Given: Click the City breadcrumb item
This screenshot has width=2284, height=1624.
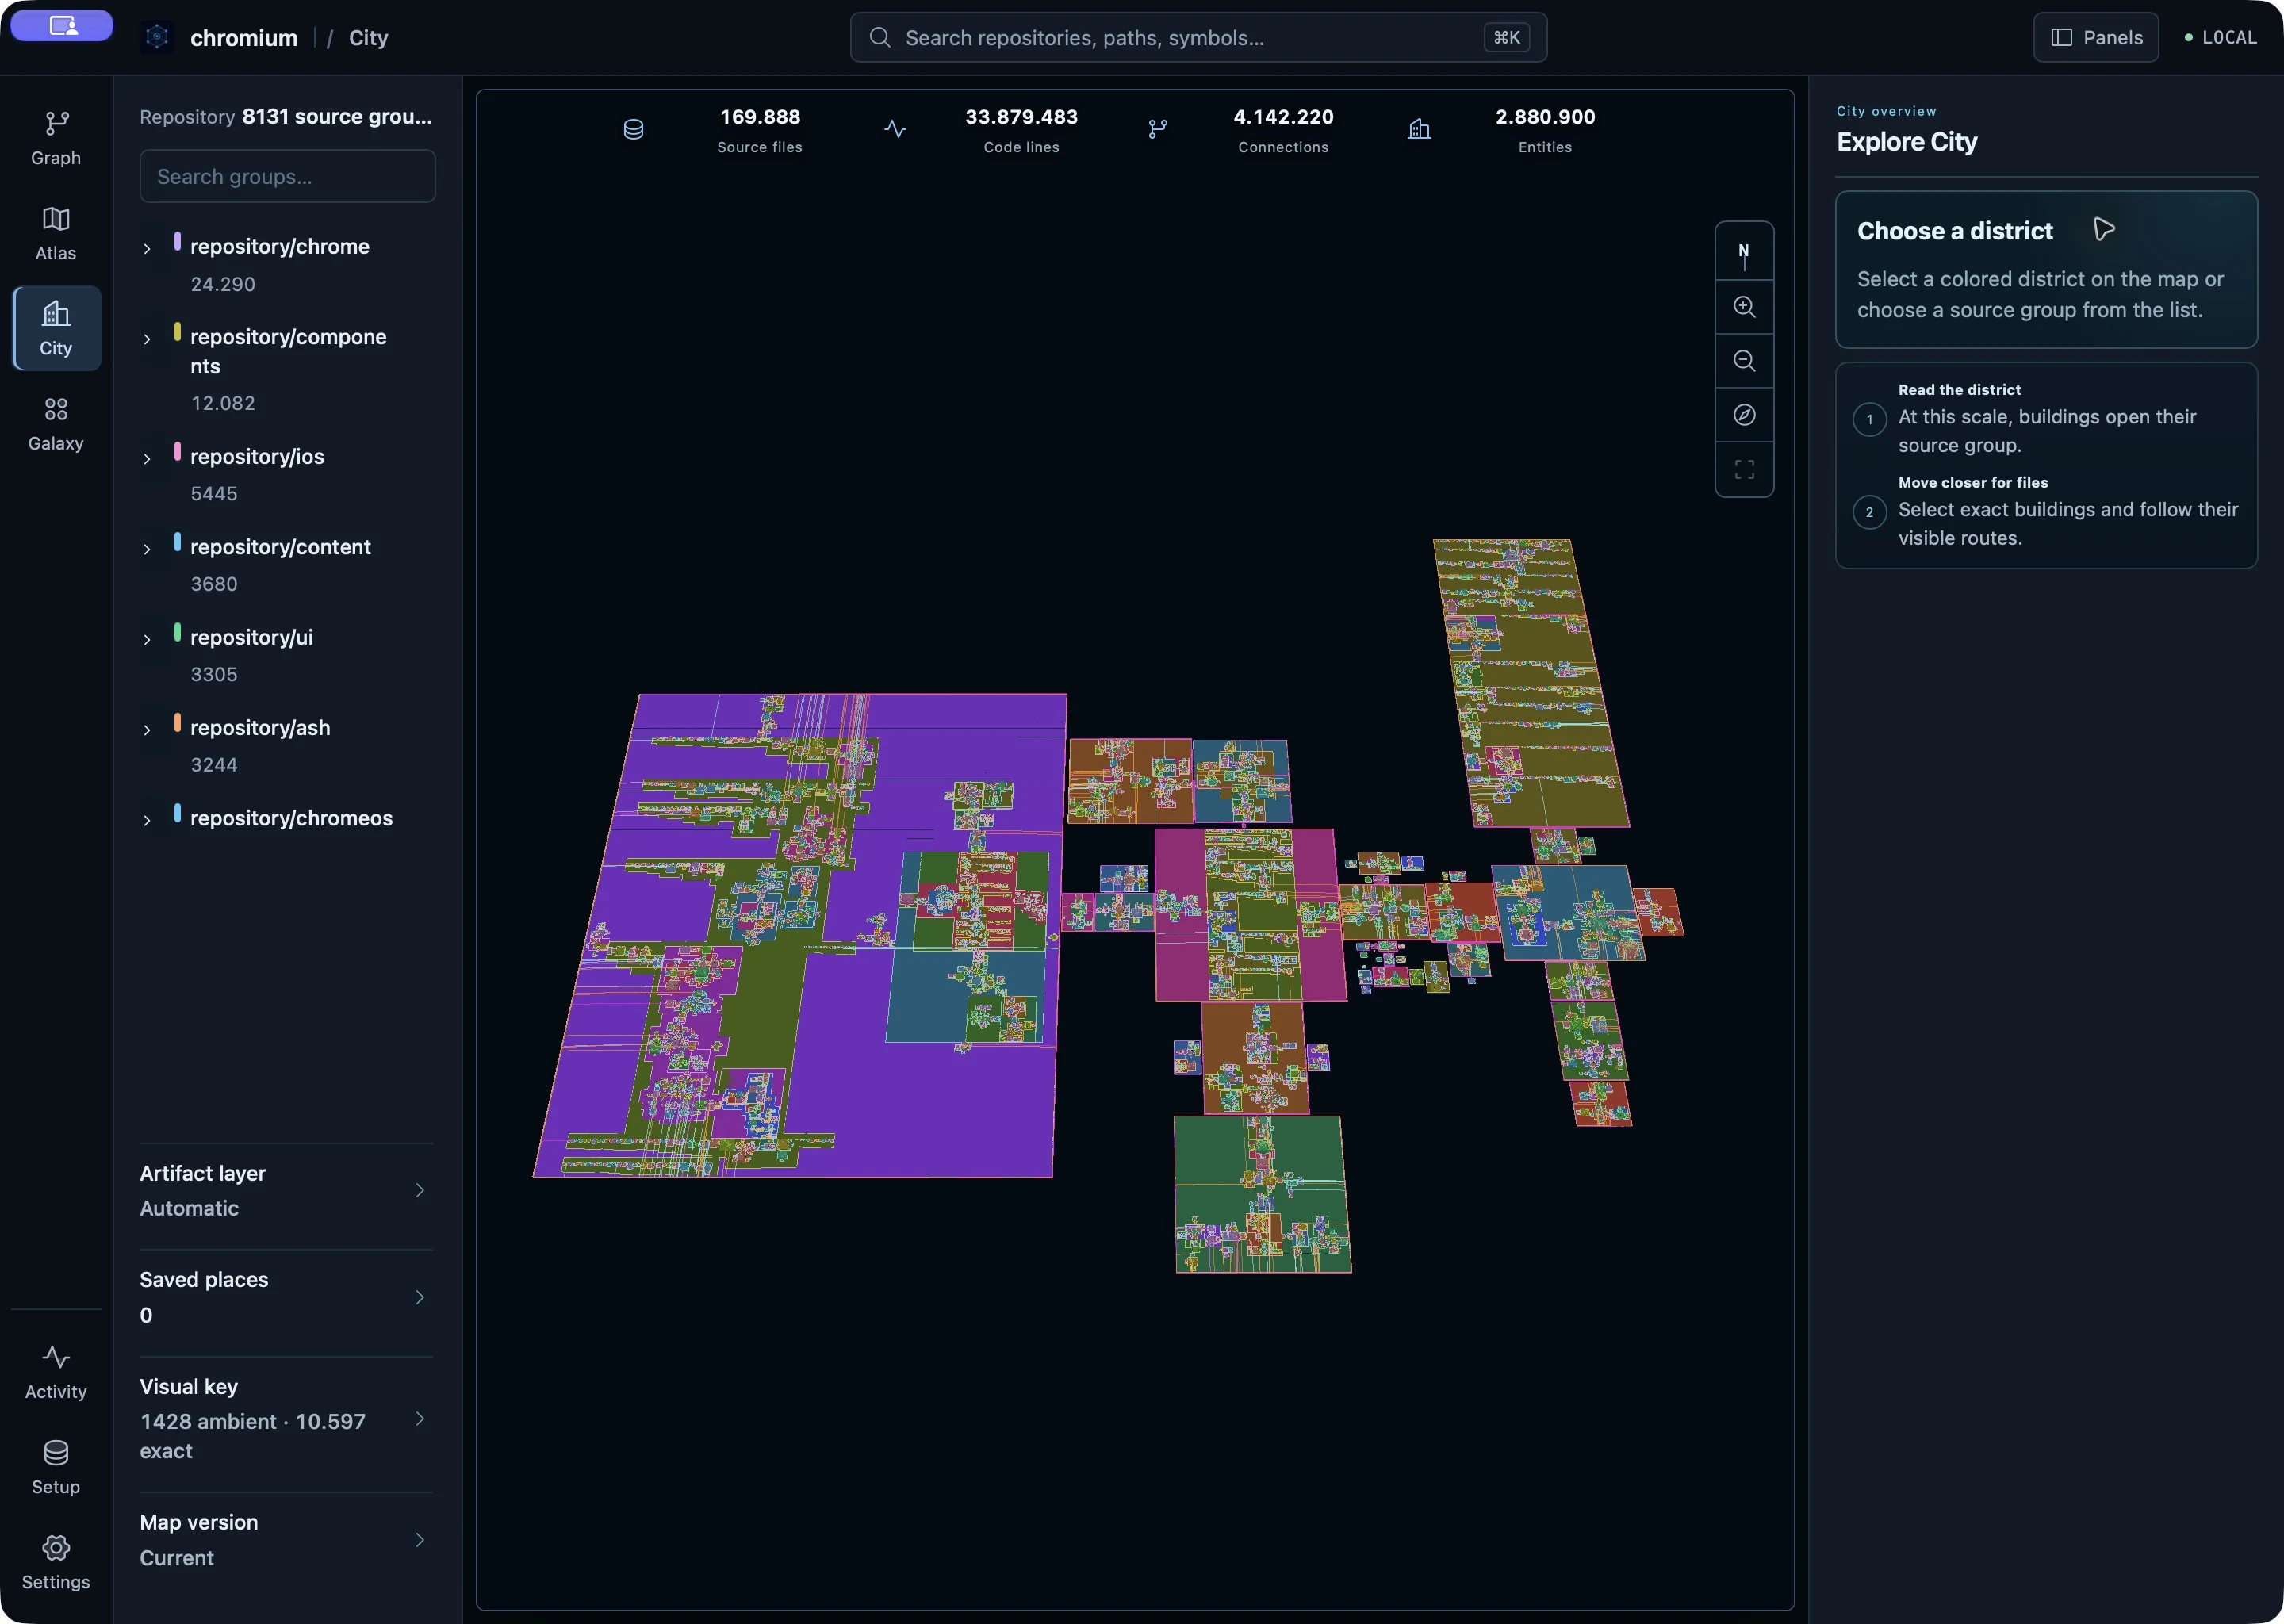Looking at the screenshot, I should click(368, 37).
